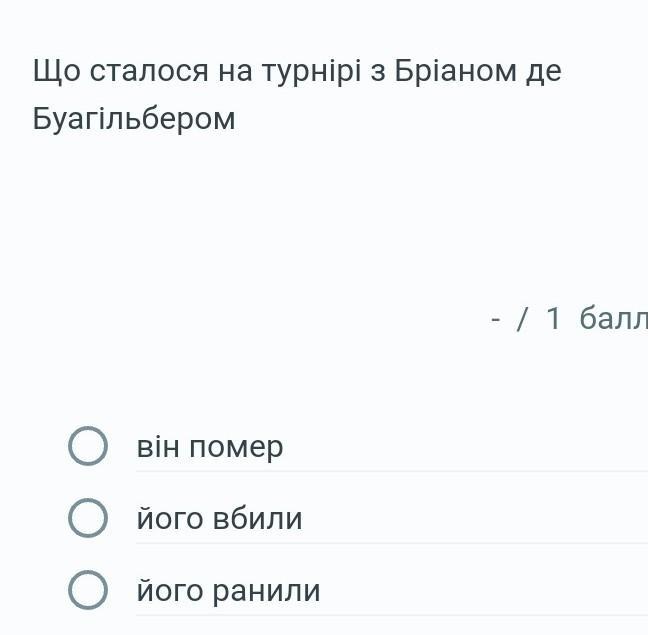Click the dash in the score indicator

coord(495,319)
